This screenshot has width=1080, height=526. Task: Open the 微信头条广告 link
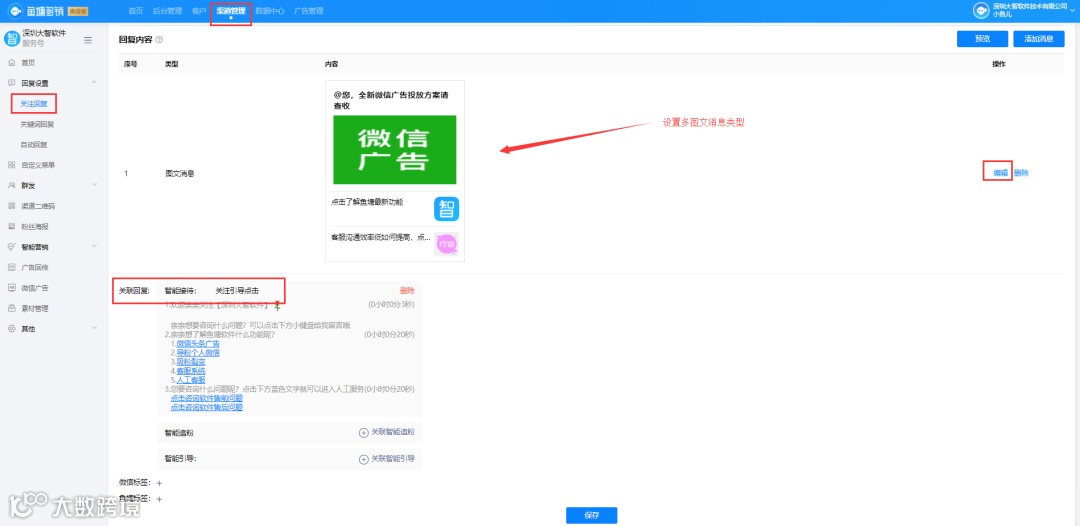coord(198,344)
